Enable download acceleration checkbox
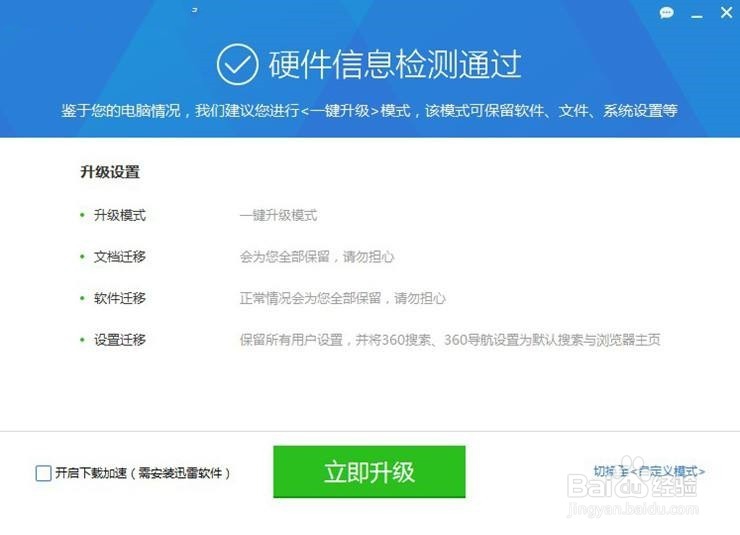Image resolution: width=740 pixels, height=535 pixels. (x=43, y=473)
